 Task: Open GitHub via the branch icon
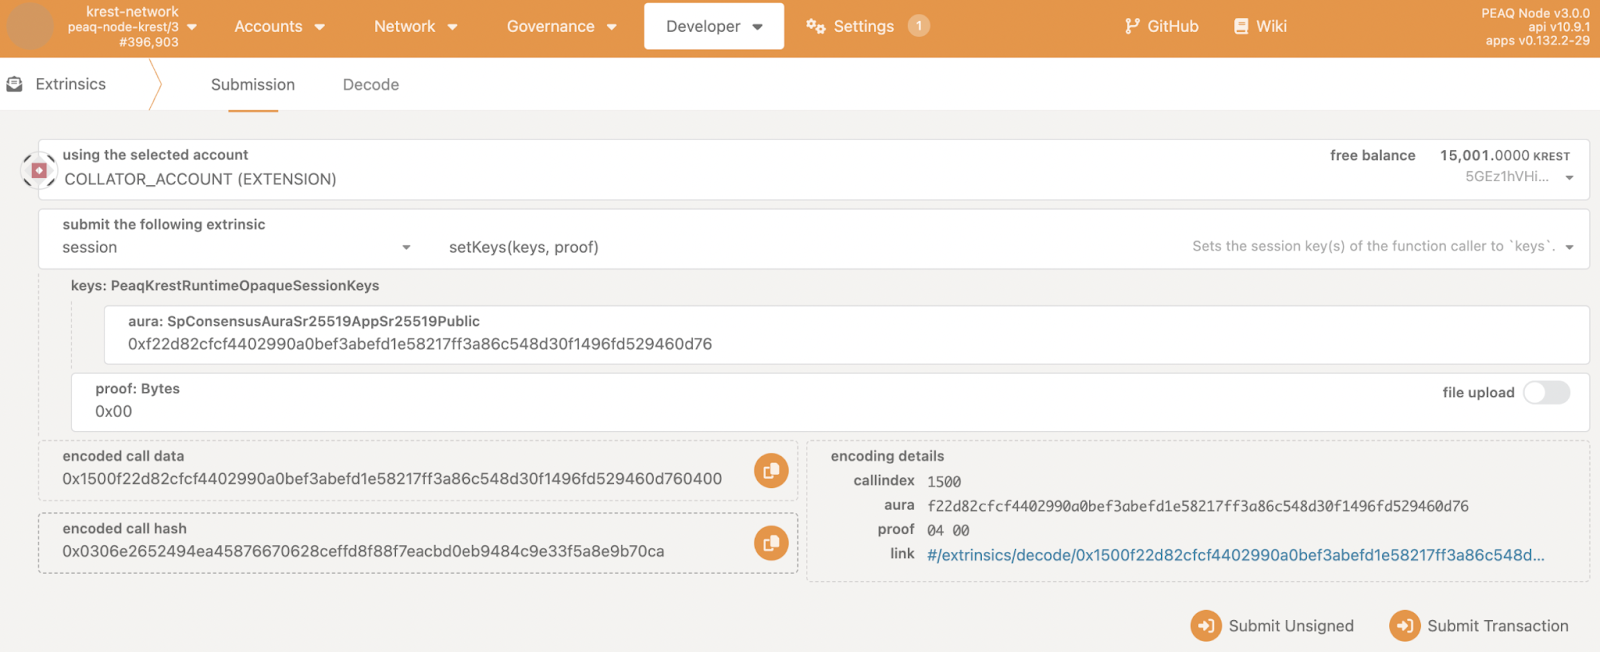click(1132, 26)
